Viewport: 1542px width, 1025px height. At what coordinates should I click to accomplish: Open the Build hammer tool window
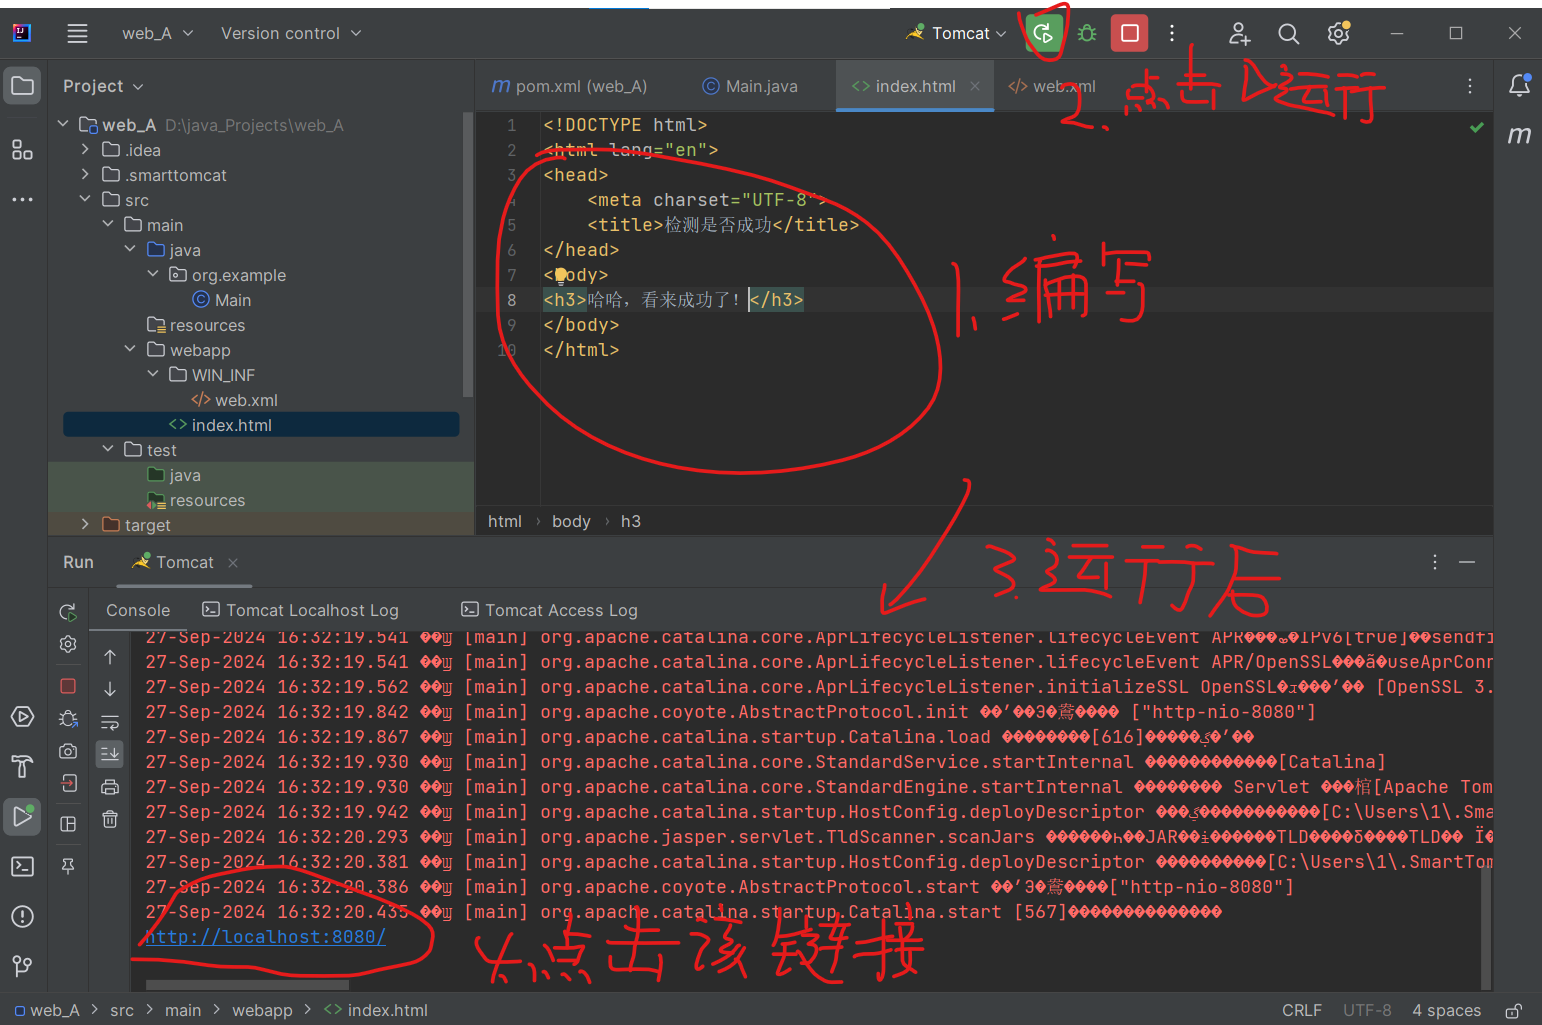(x=22, y=766)
